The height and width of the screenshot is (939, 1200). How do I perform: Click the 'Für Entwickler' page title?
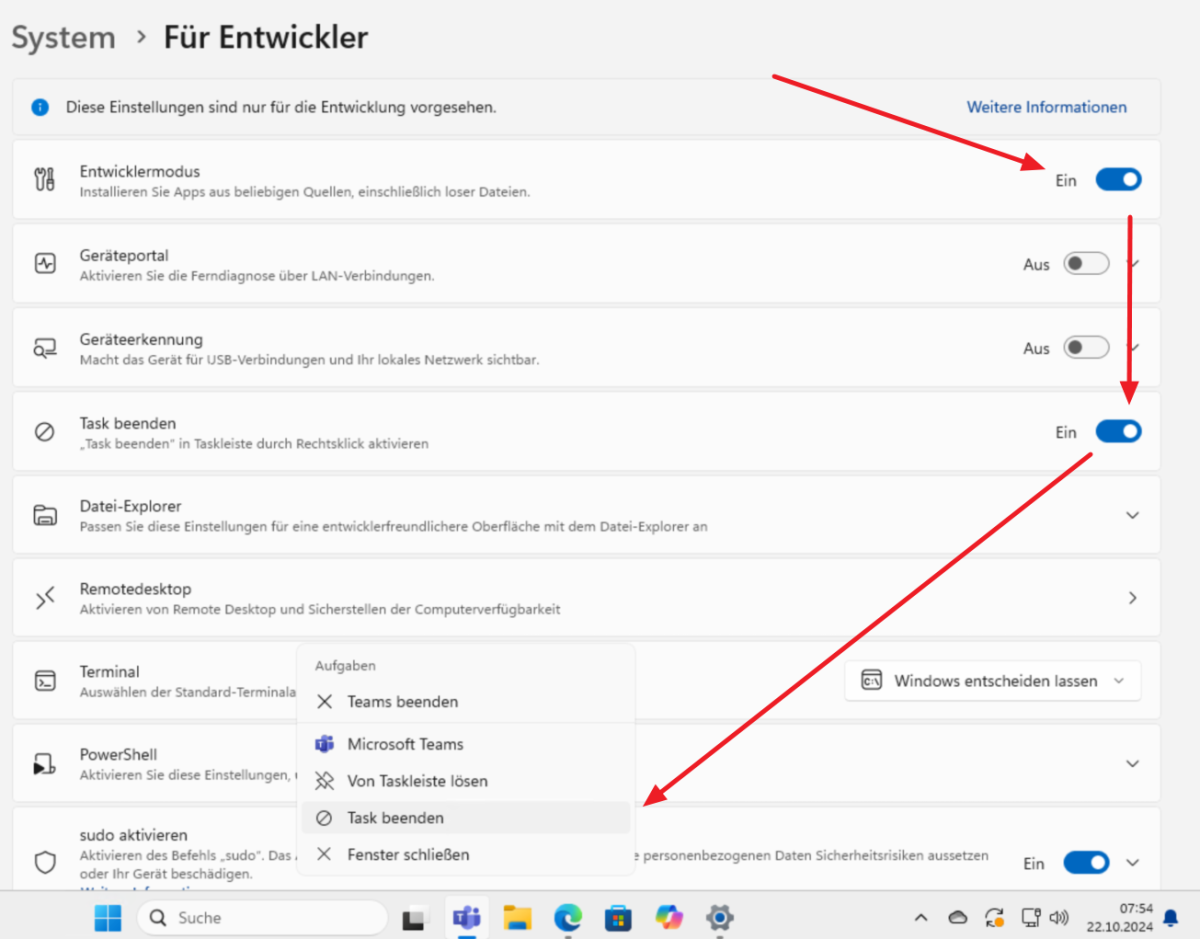[266, 38]
